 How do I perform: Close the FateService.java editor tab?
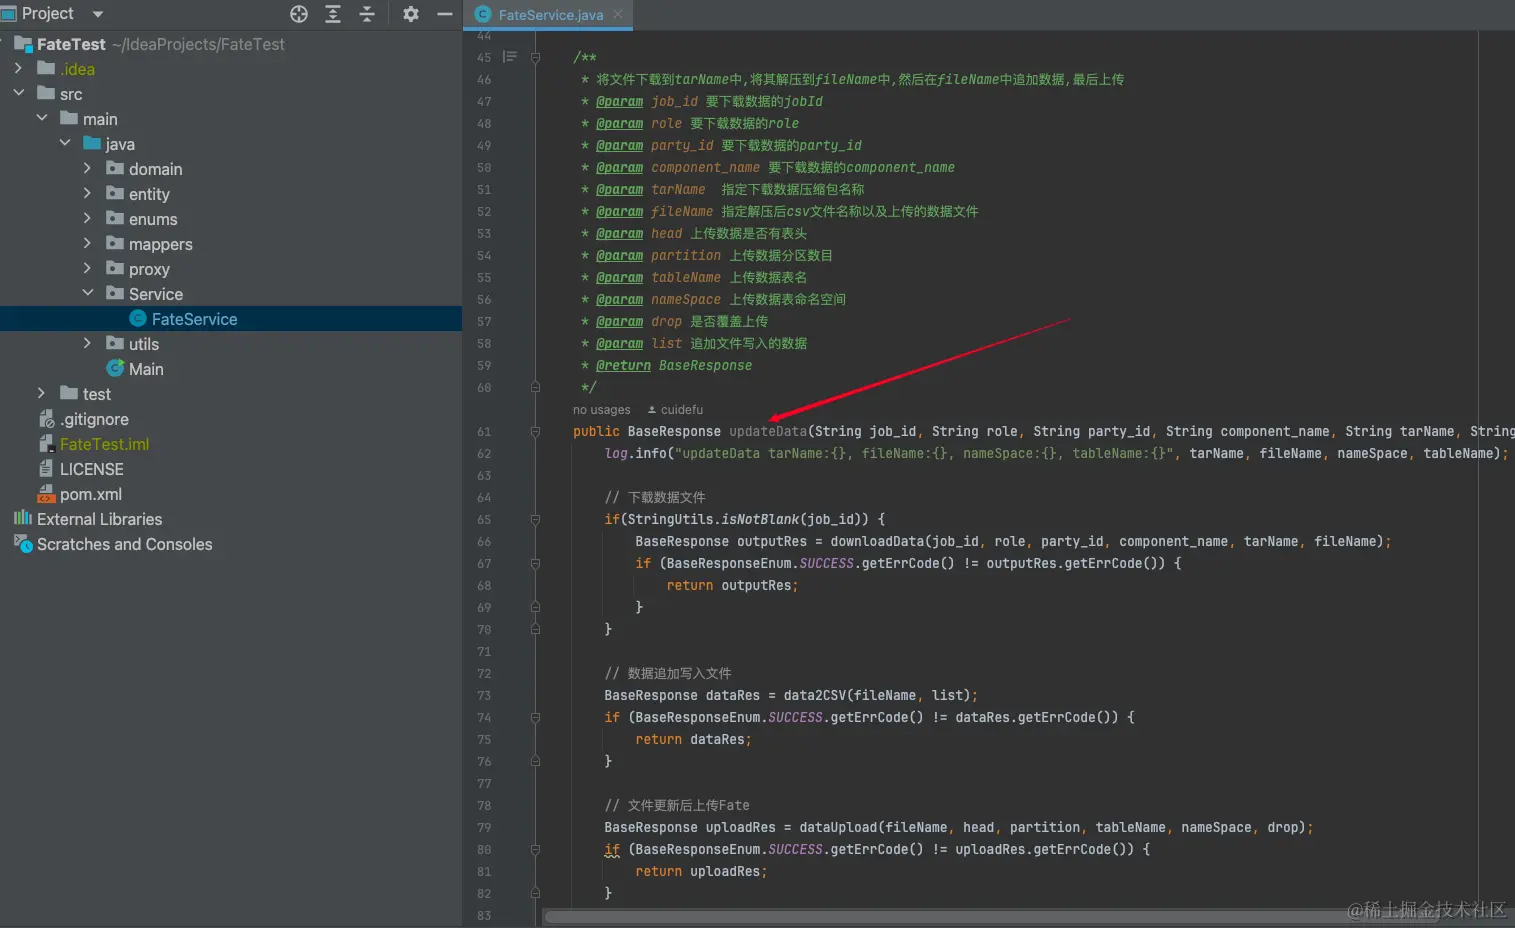619,14
